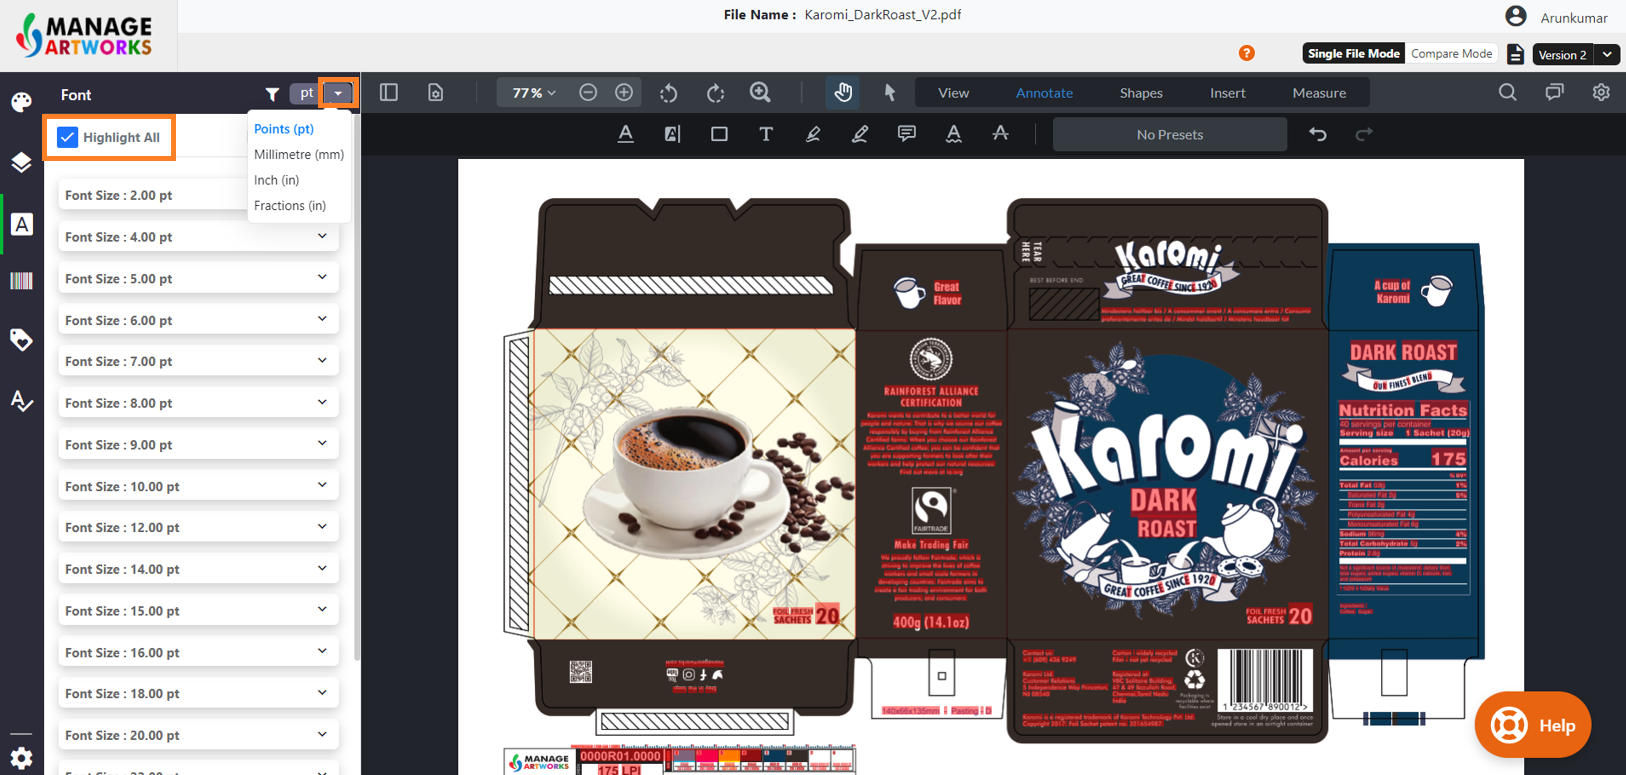
Task: Click the file document icon beside Version
Action: pos(1515,54)
